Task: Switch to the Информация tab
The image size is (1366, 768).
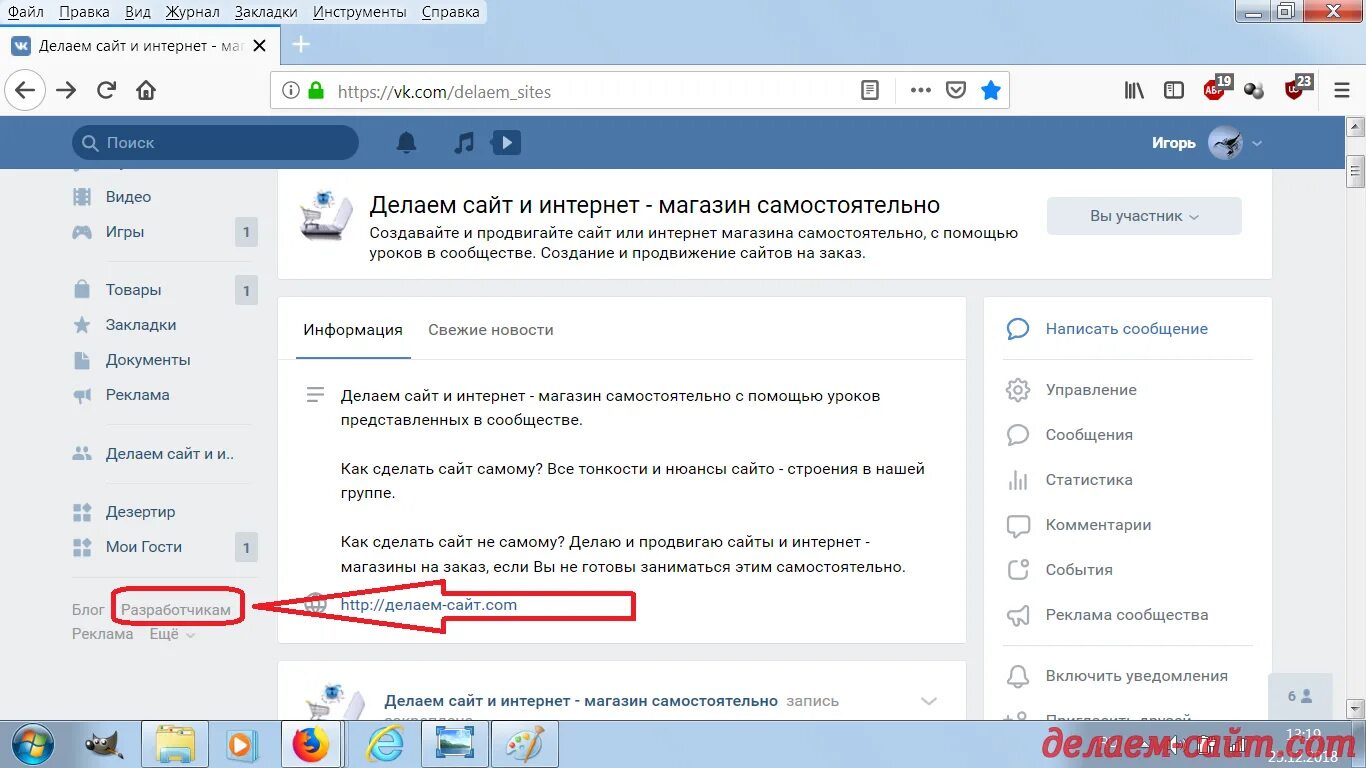Action: point(353,330)
